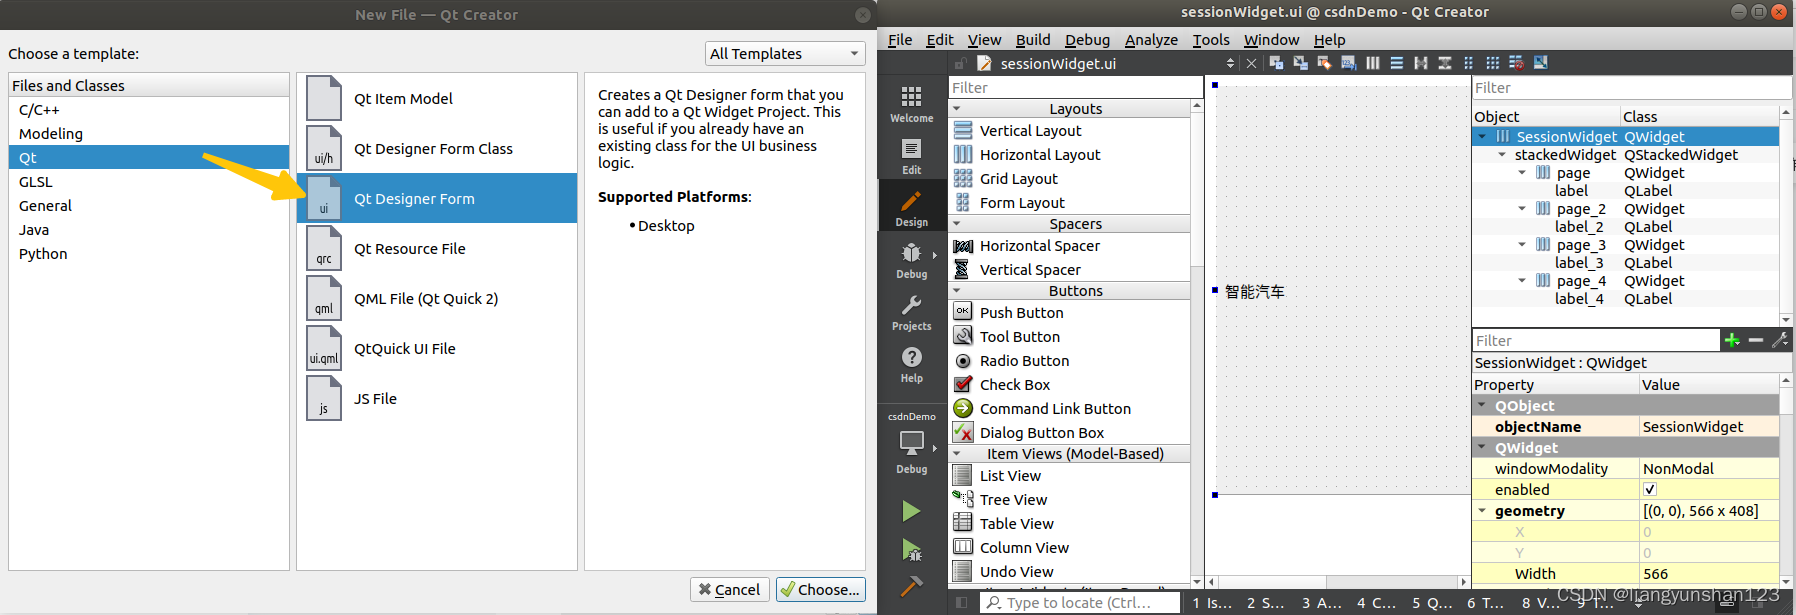
Task: Collapse Item Views (Model-Based) category
Action: (x=957, y=453)
